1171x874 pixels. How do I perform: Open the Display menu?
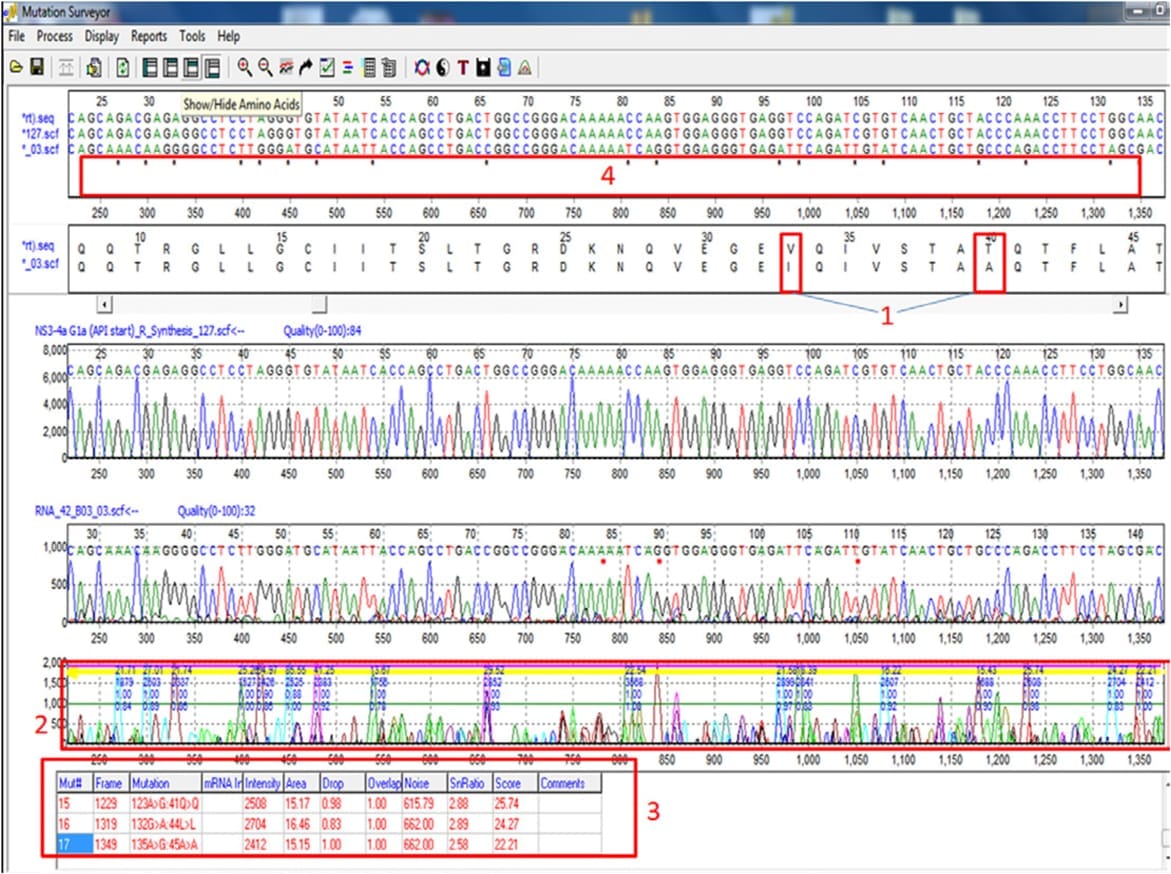pyautogui.click(x=101, y=36)
